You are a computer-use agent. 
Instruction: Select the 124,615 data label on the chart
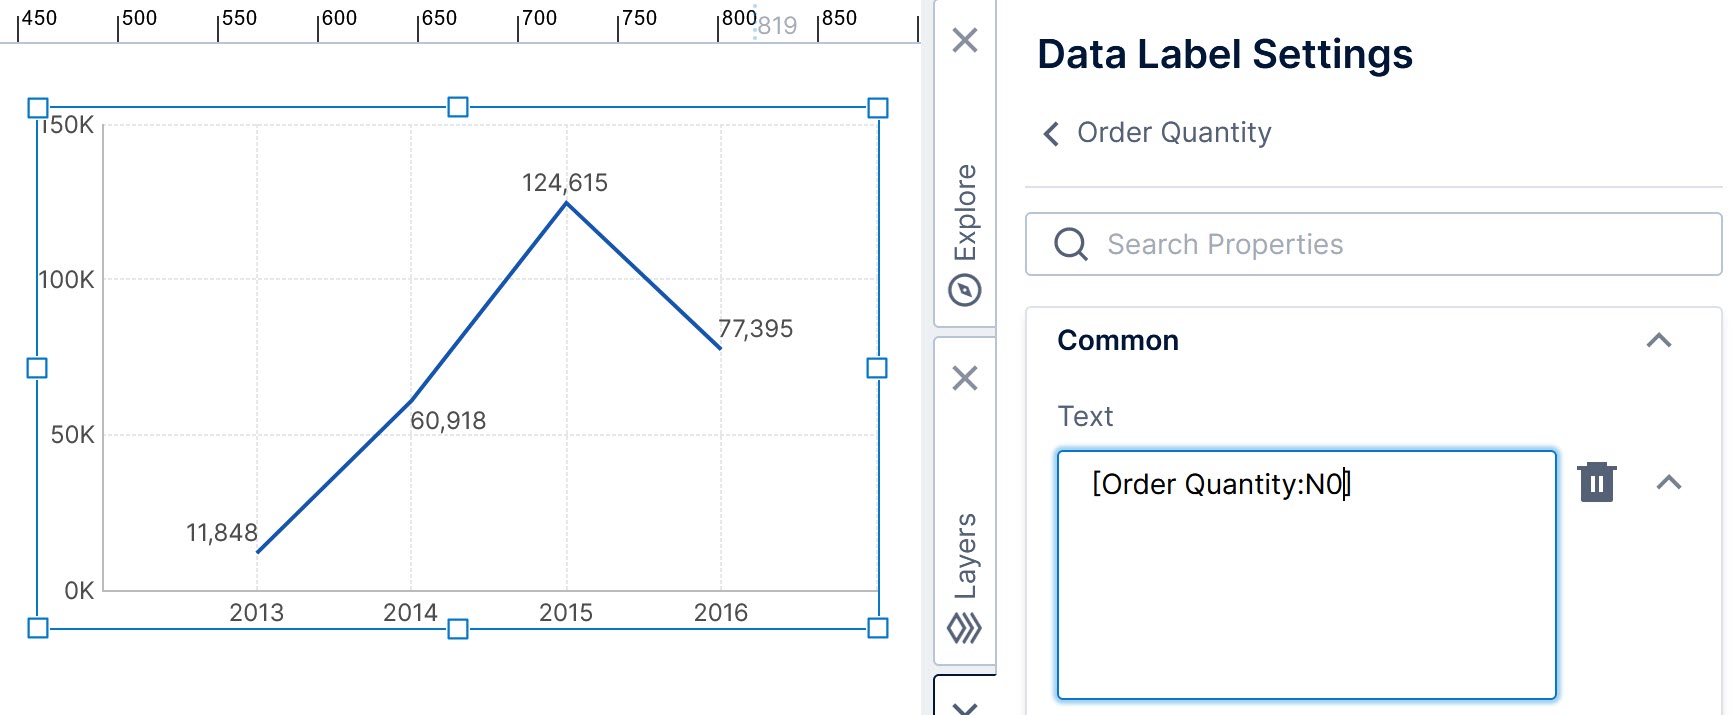click(566, 182)
